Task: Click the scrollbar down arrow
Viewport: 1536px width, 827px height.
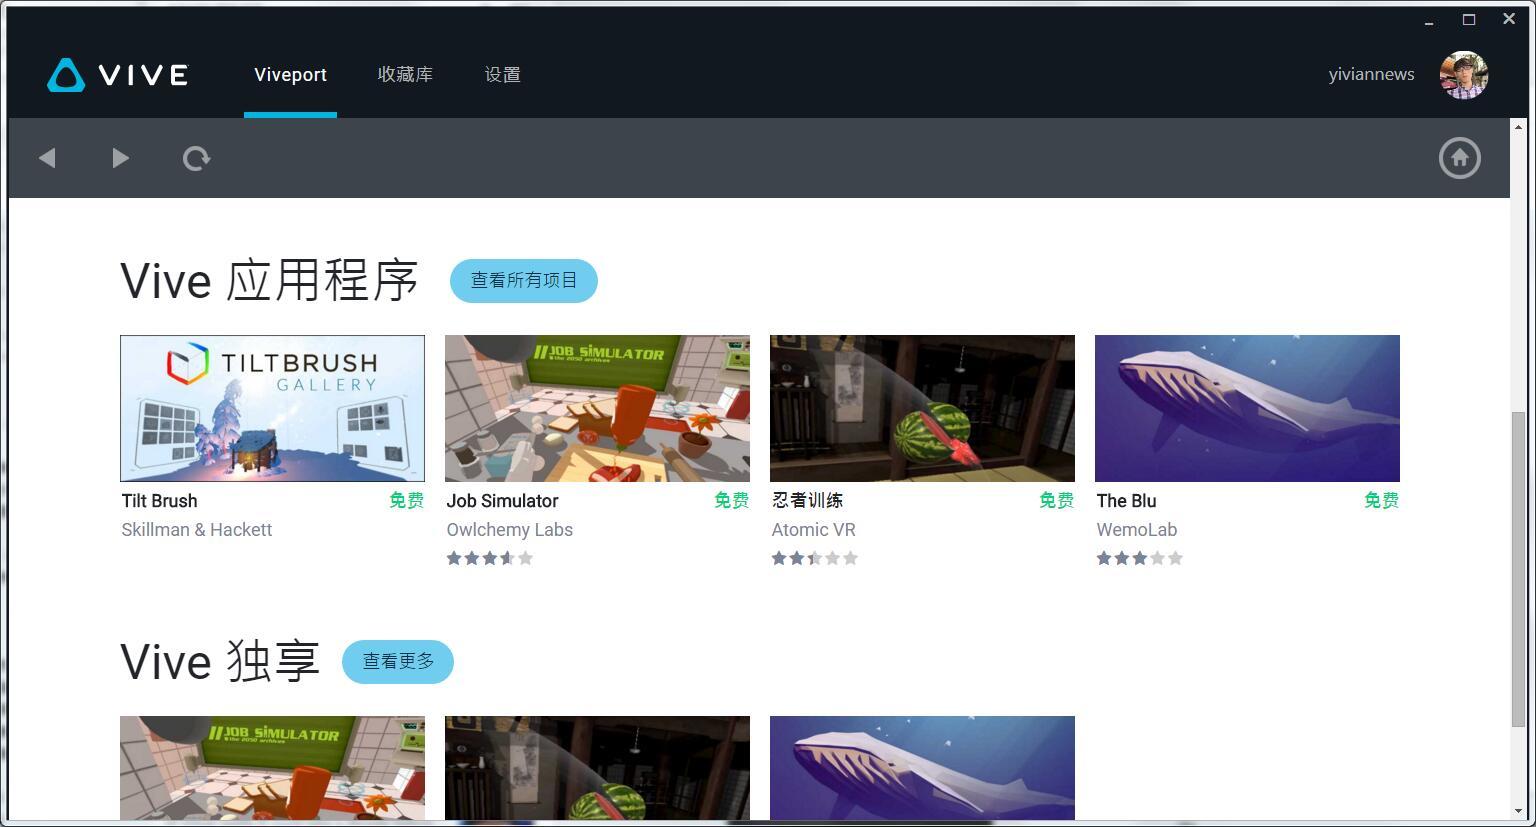Action: coord(1518,811)
